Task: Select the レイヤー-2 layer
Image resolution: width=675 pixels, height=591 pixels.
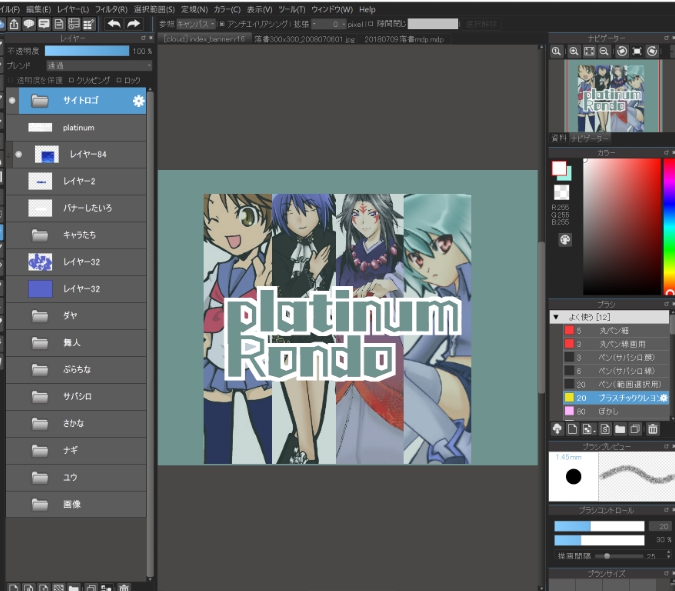Action: 76,181
